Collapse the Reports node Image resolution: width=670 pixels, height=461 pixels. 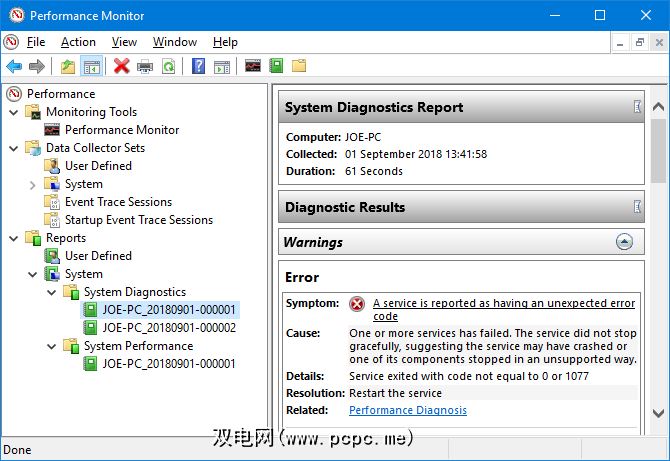click(14, 238)
